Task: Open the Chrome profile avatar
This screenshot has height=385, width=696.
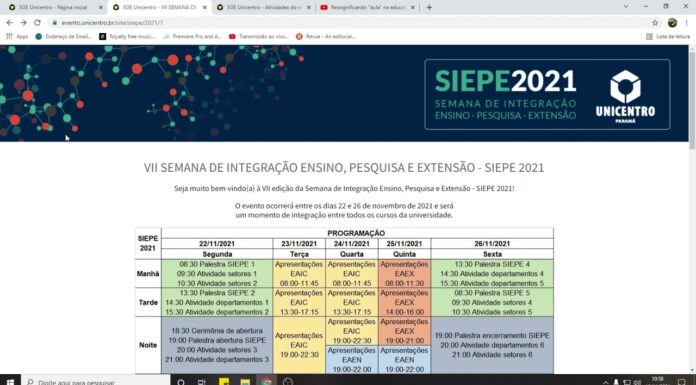Action: click(672, 23)
